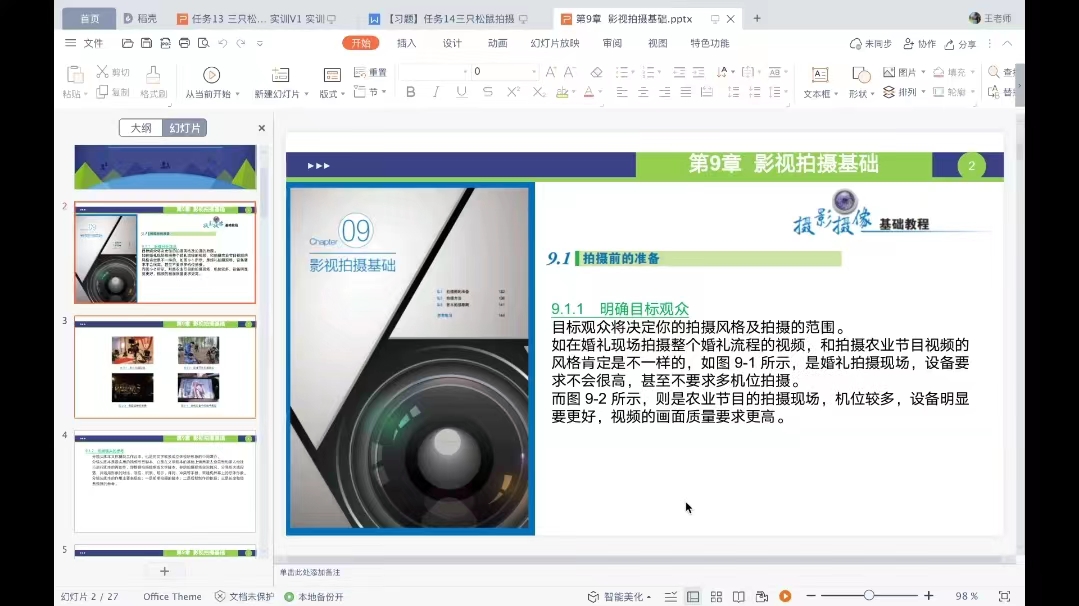Expand the font size dropdown
Image resolution: width=1079 pixels, height=606 pixels.
533,72
